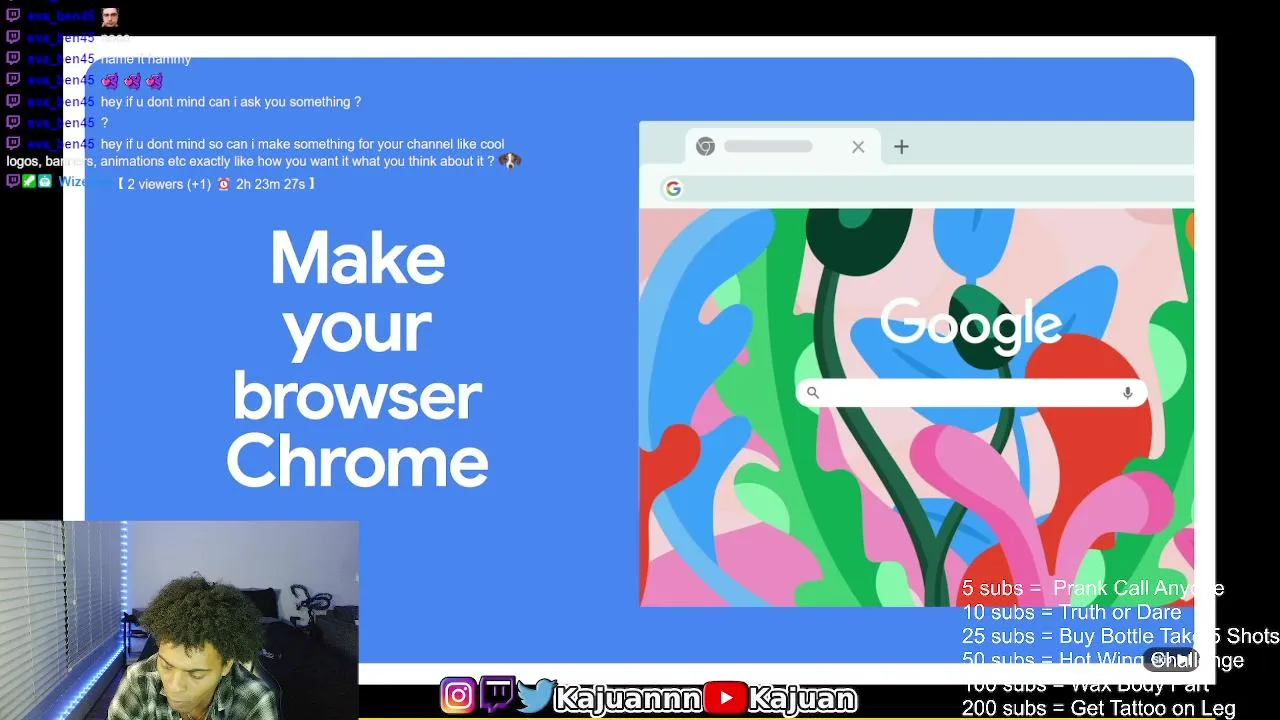
Task: Click the Twitch logo in the social bar
Action: point(497,696)
